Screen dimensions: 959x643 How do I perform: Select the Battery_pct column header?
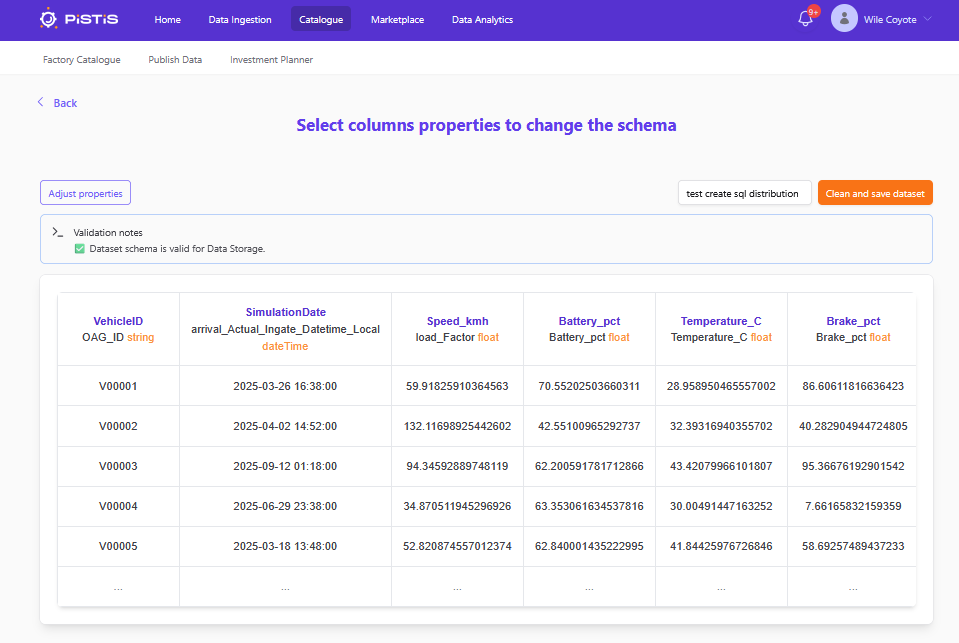click(x=589, y=321)
